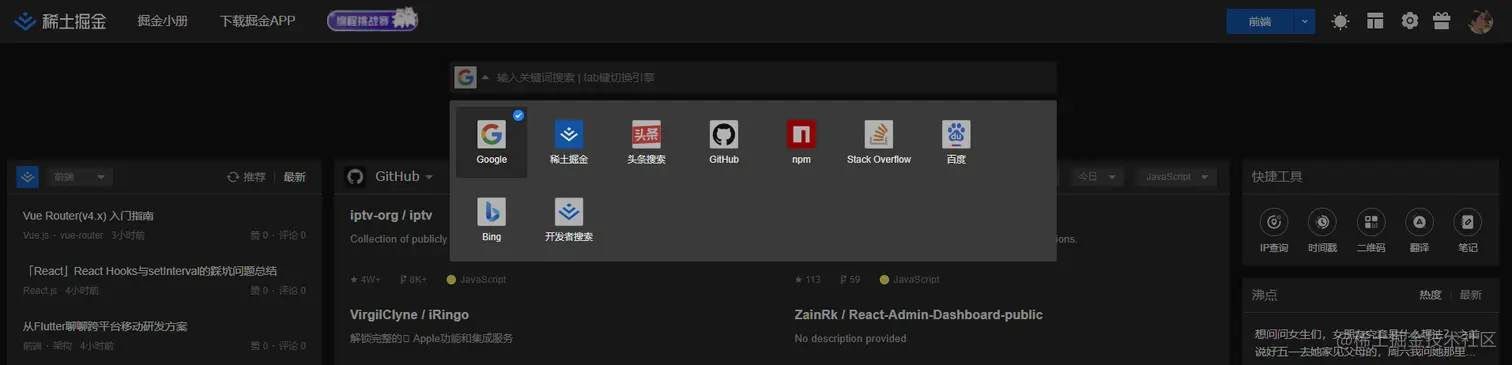
Task: Click the gift box icon
Action: click(x=1442, y=21)
